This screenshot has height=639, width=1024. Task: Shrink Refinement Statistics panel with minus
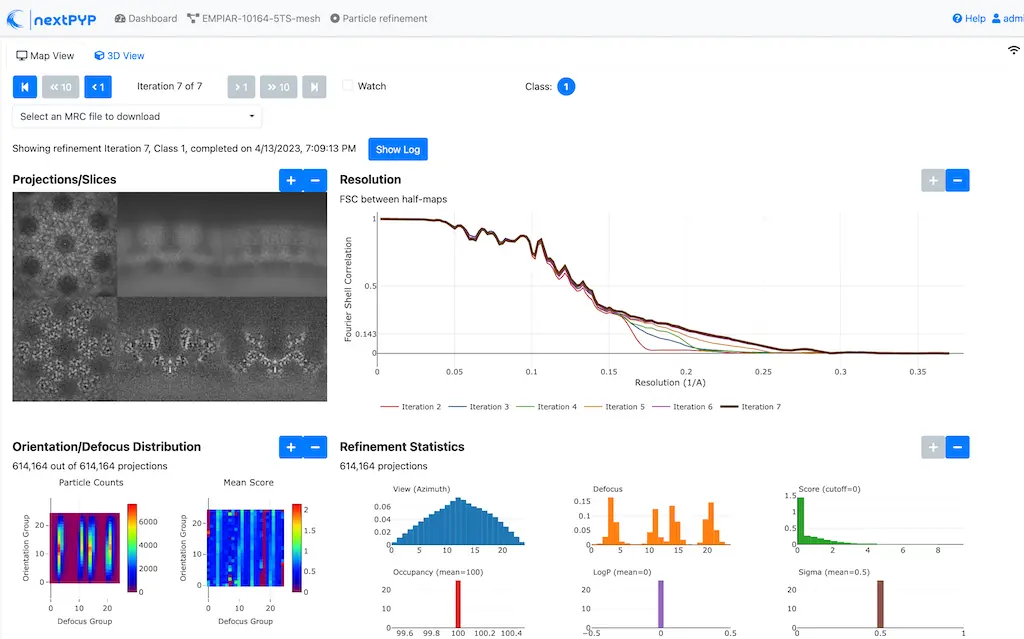click(x=957, y=447)
